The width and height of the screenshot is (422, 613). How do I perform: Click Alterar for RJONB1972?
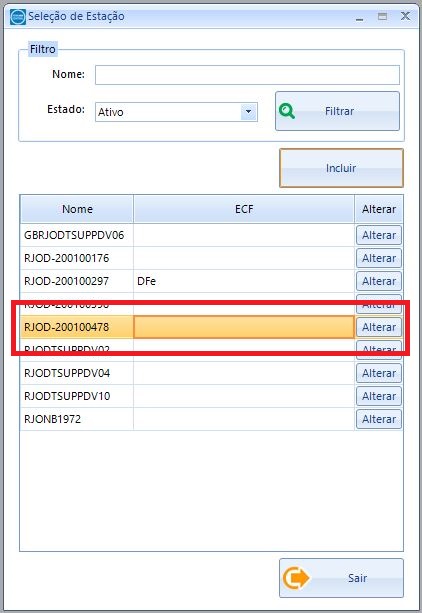pos(379,419)
